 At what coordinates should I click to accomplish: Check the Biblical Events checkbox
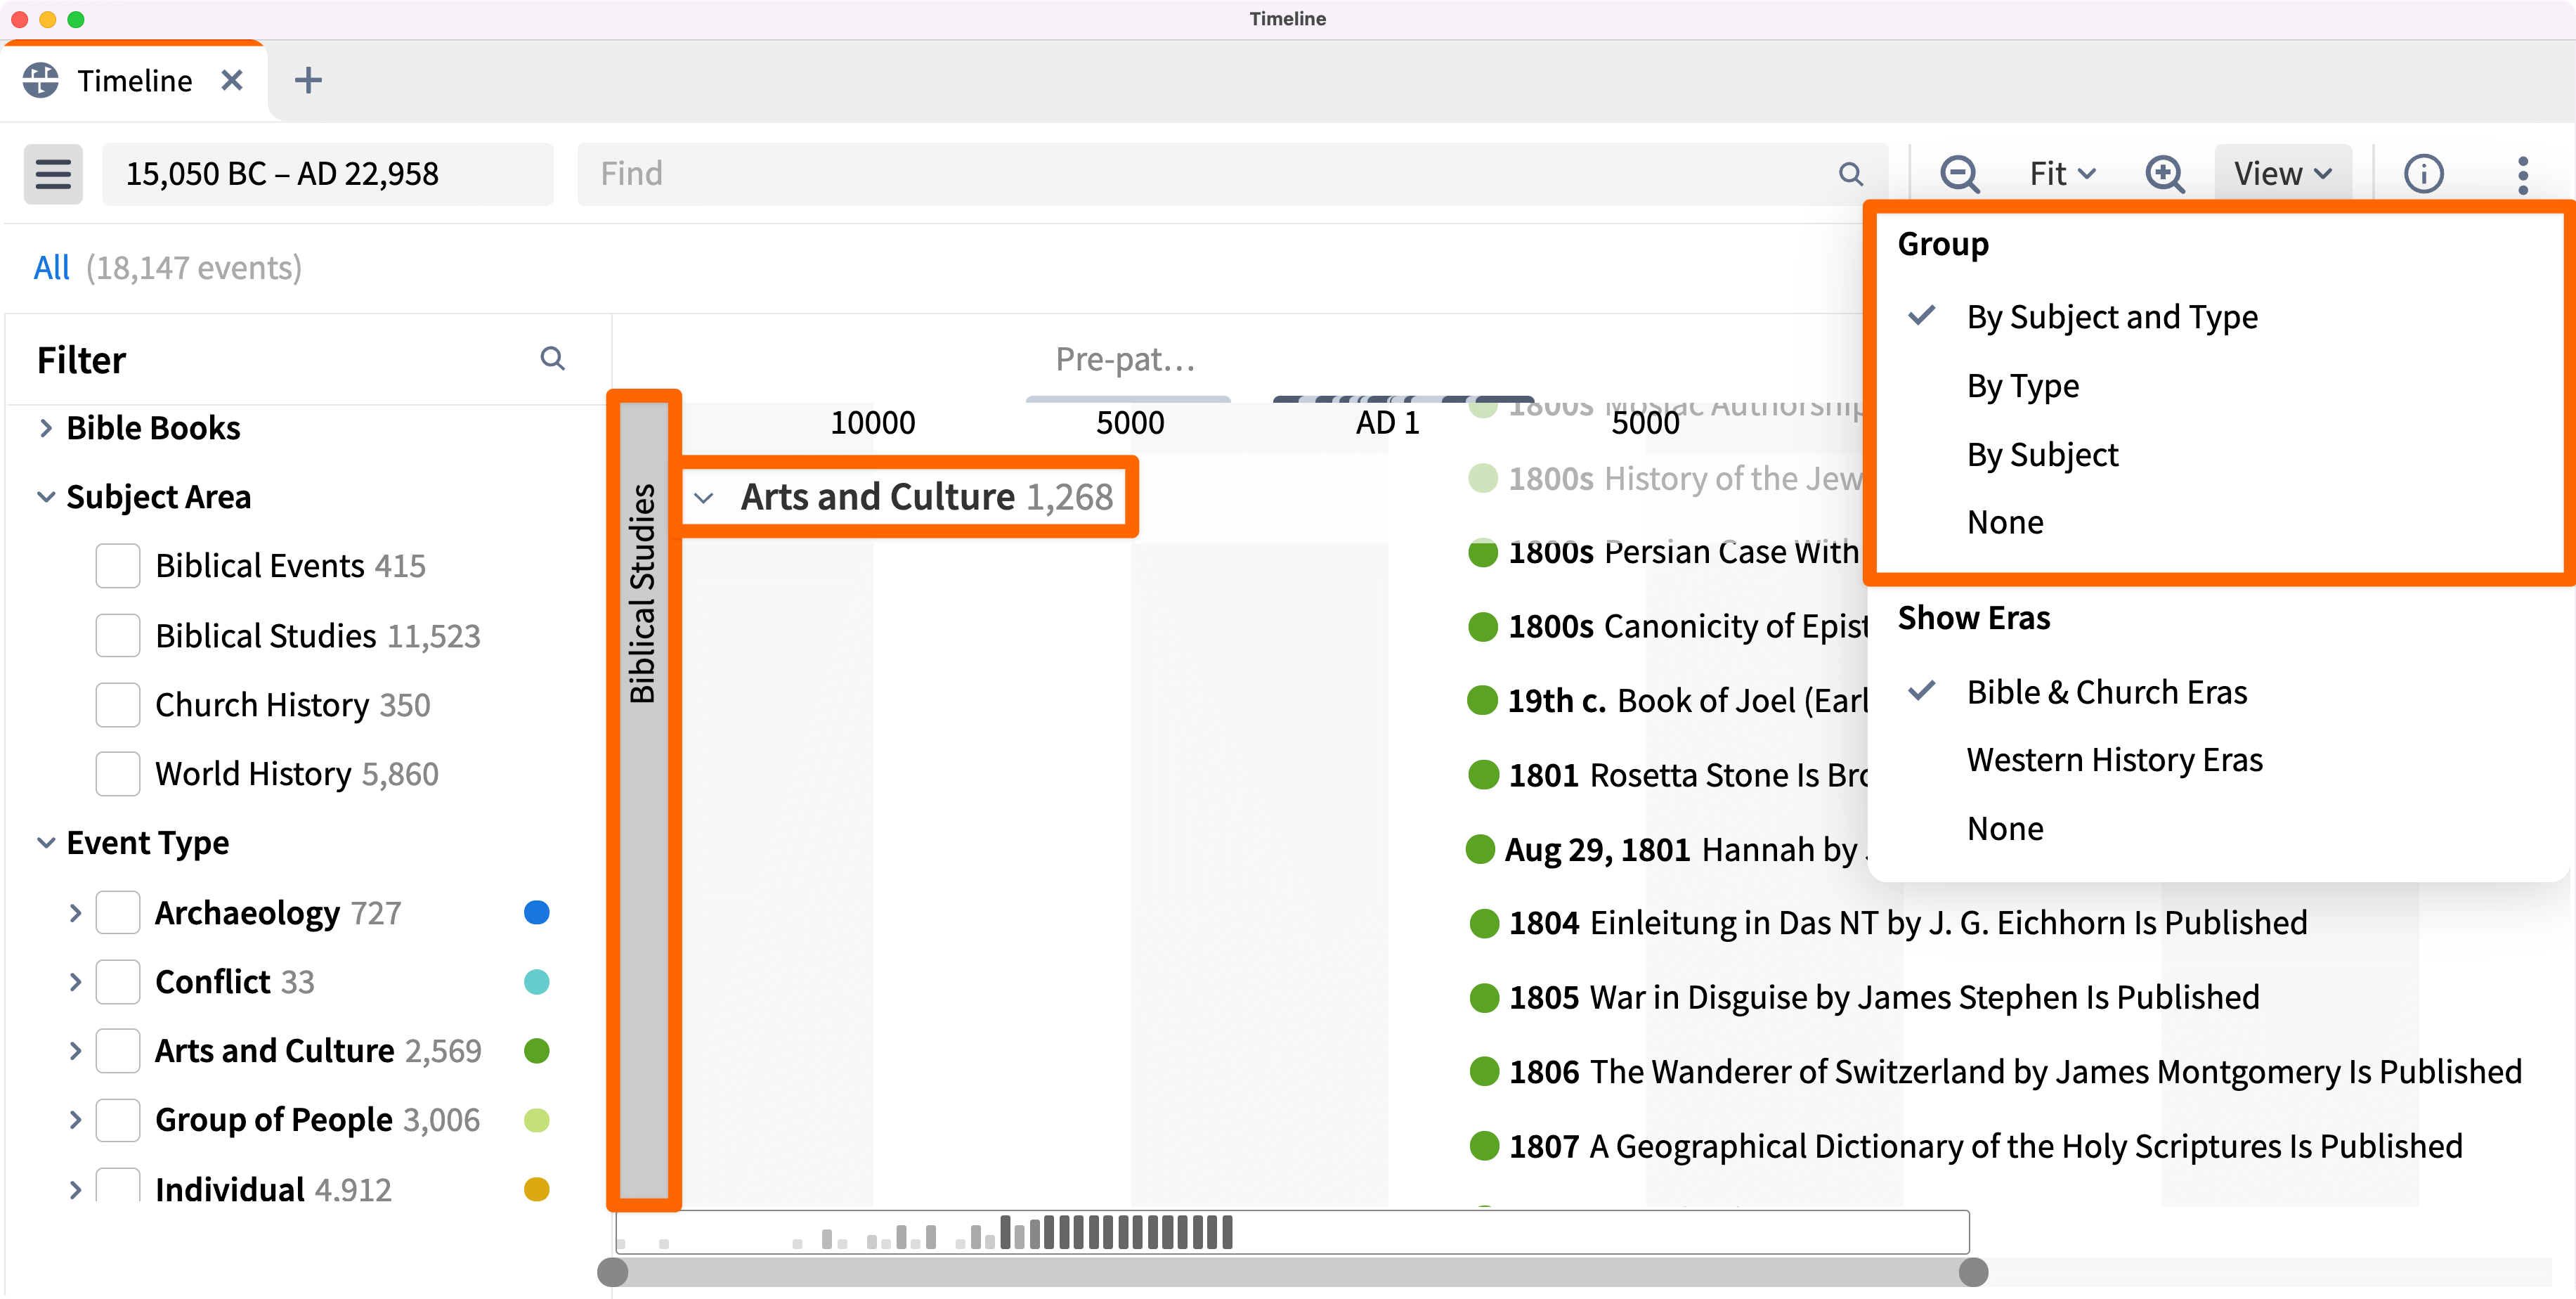[117, 566]
